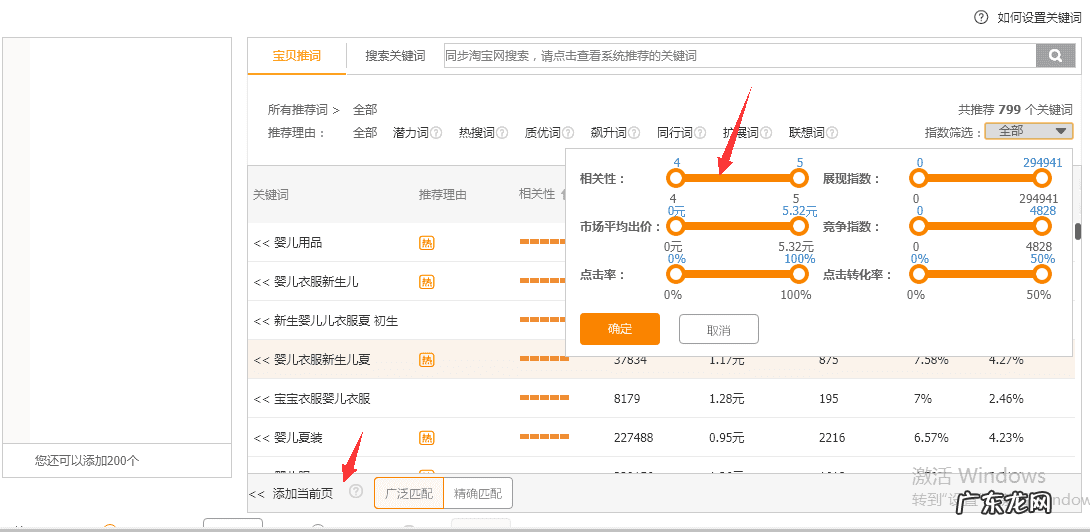
Task: Add keyword 婴儿夏装 via << arrow
Action: (261, 437)
